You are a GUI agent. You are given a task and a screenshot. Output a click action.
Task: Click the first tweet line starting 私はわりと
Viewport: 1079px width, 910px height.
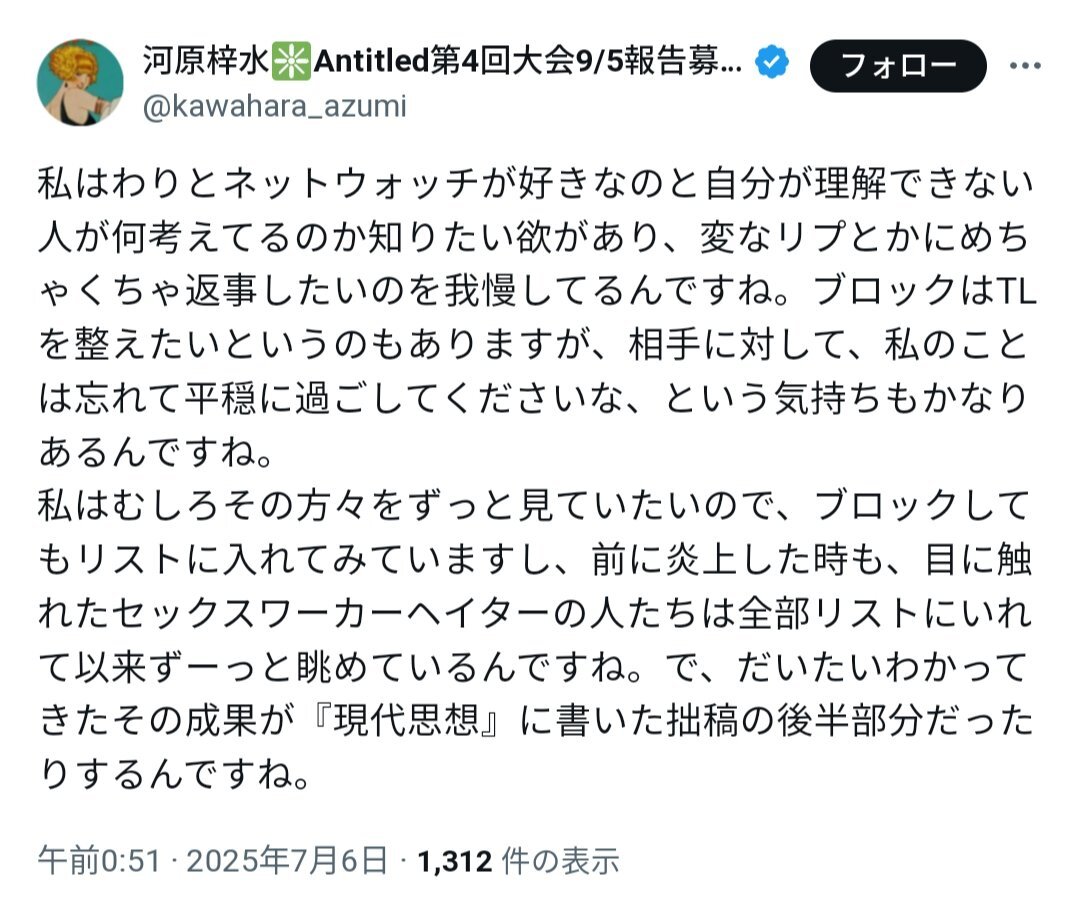point(537,184)
